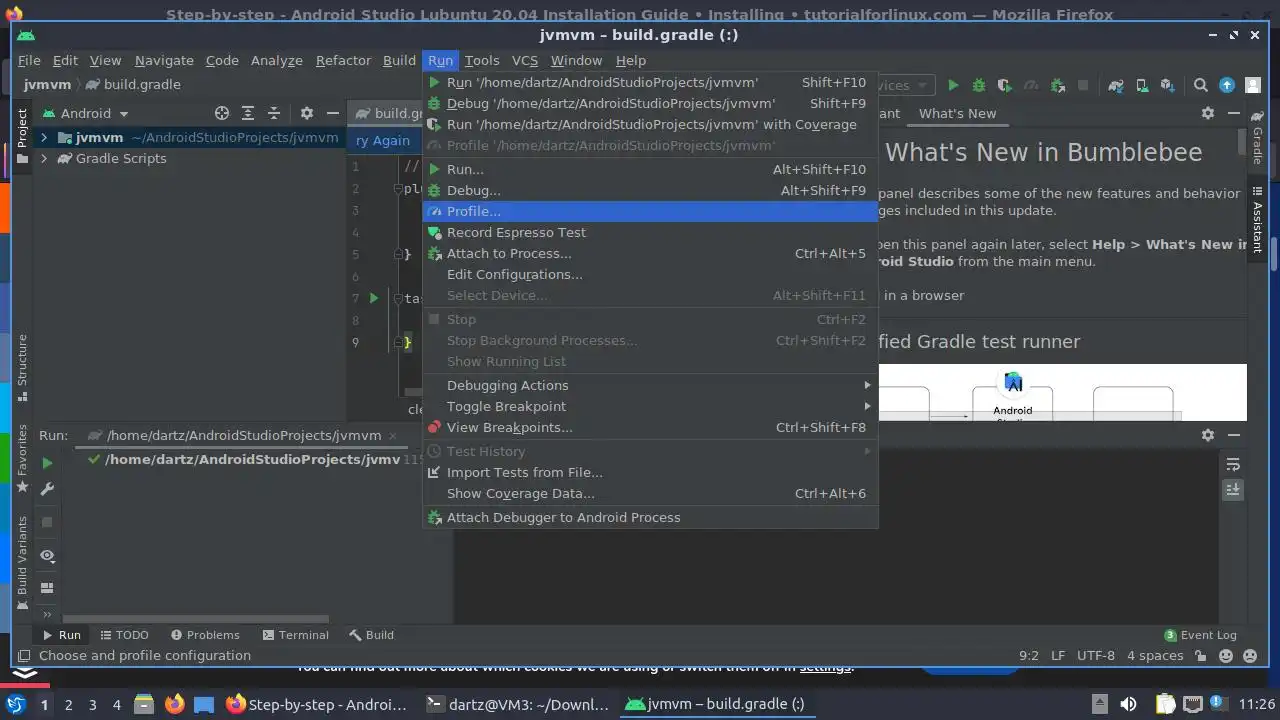Hide the Assistant panel with minus icon

coord(1233,113)
